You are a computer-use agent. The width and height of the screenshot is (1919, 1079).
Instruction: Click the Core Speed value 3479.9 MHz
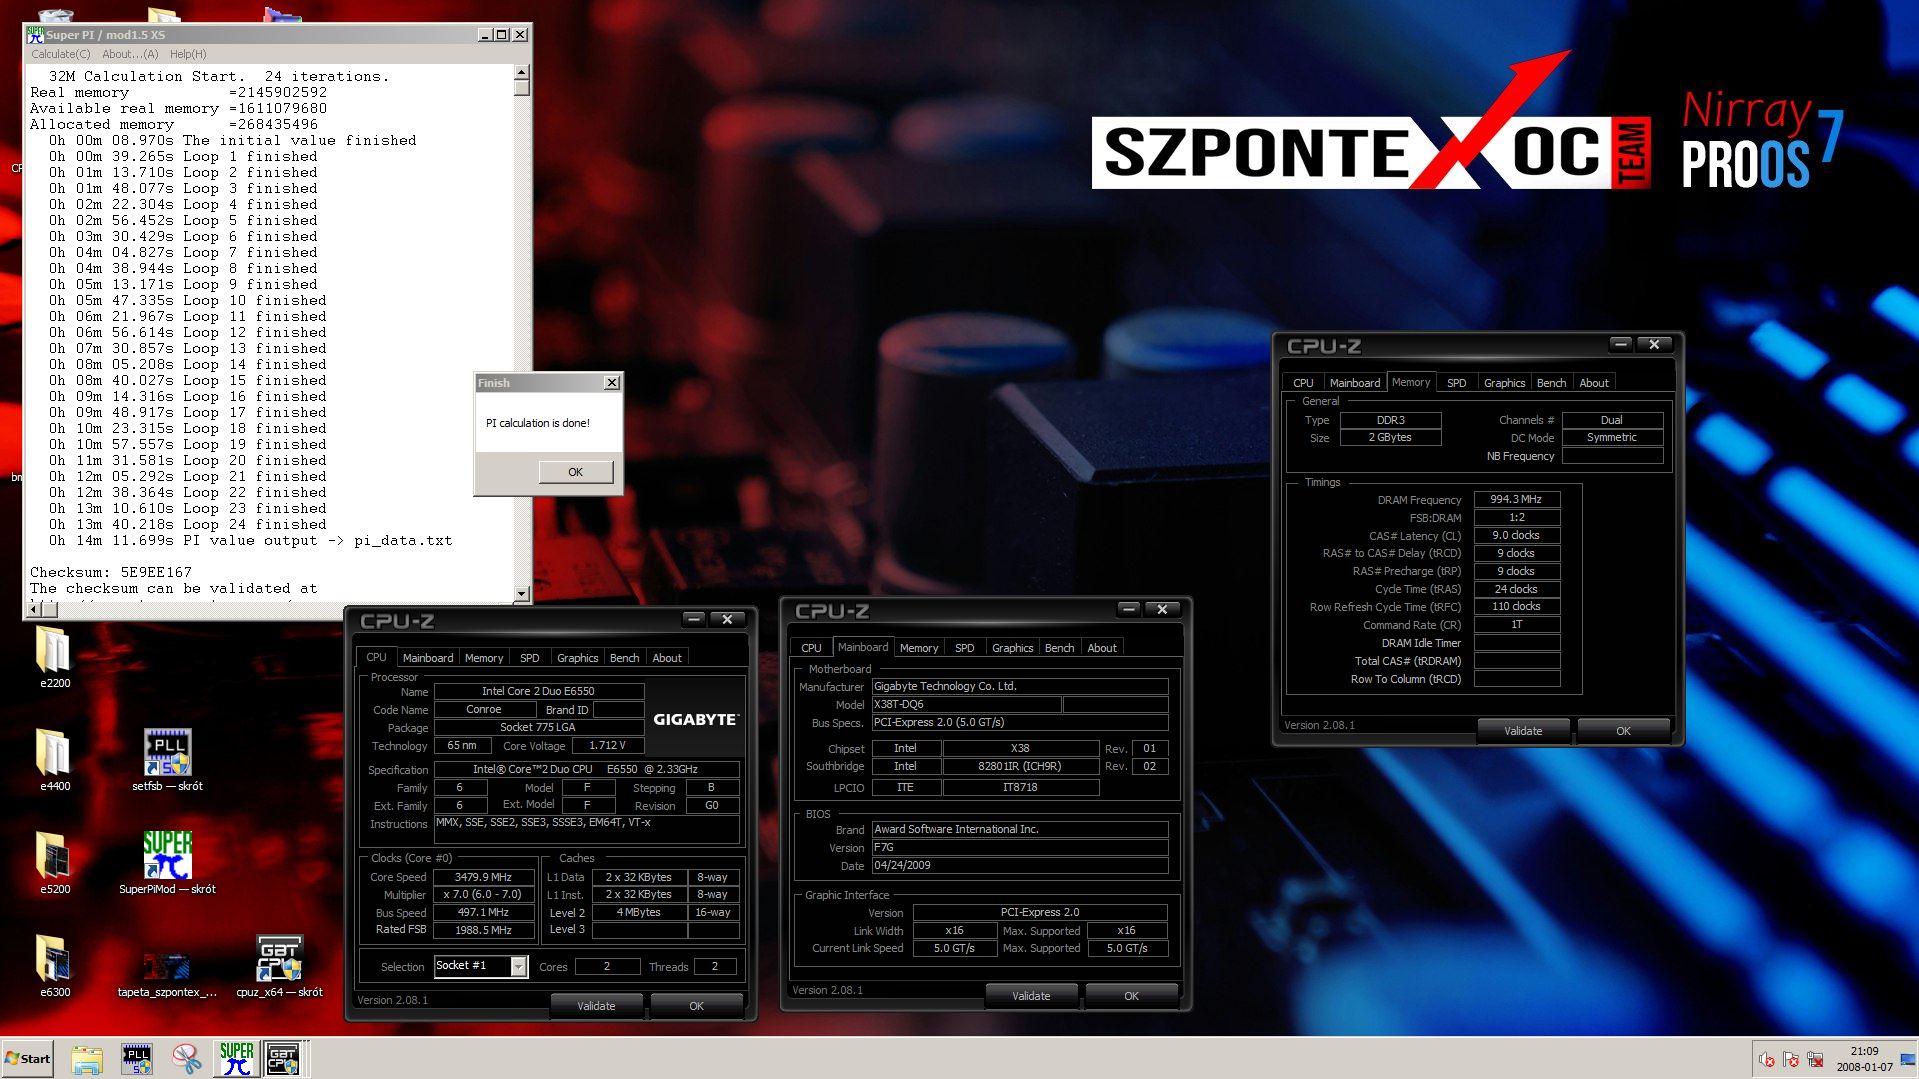click(x=483, y=877)
